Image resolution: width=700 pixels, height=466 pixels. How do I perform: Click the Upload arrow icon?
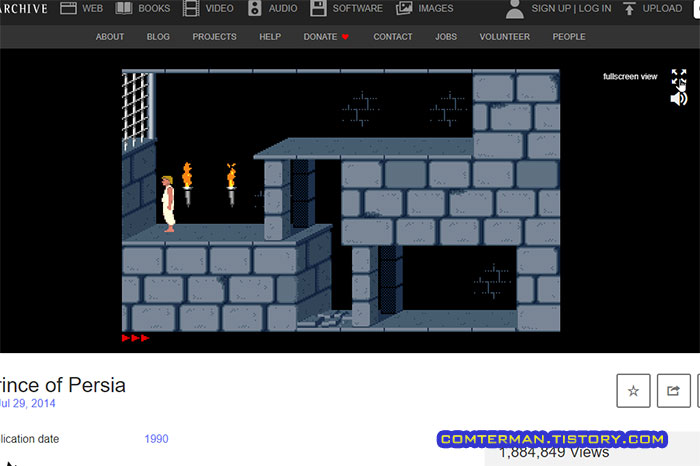coord(629,8)
